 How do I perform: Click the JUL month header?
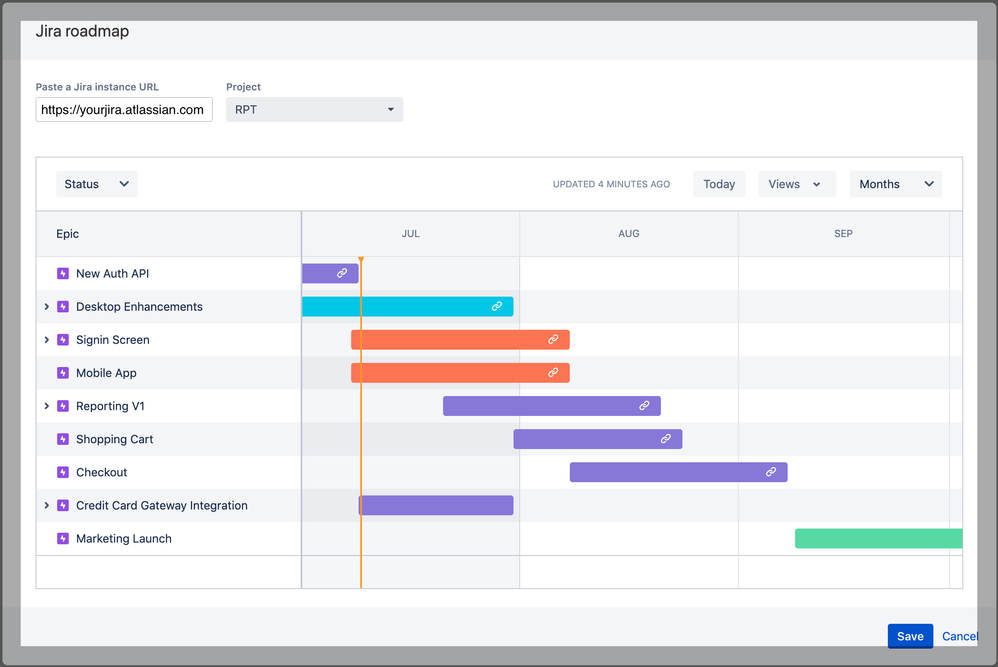pos(411,234)
